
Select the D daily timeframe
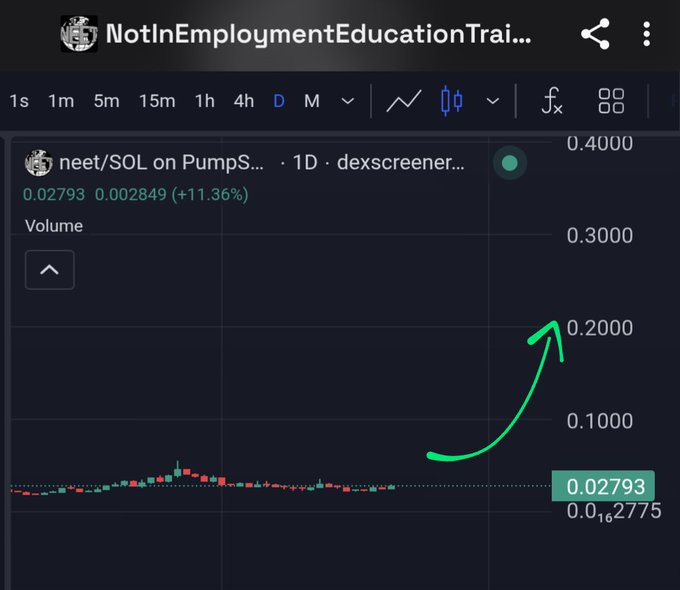(279, 101)
